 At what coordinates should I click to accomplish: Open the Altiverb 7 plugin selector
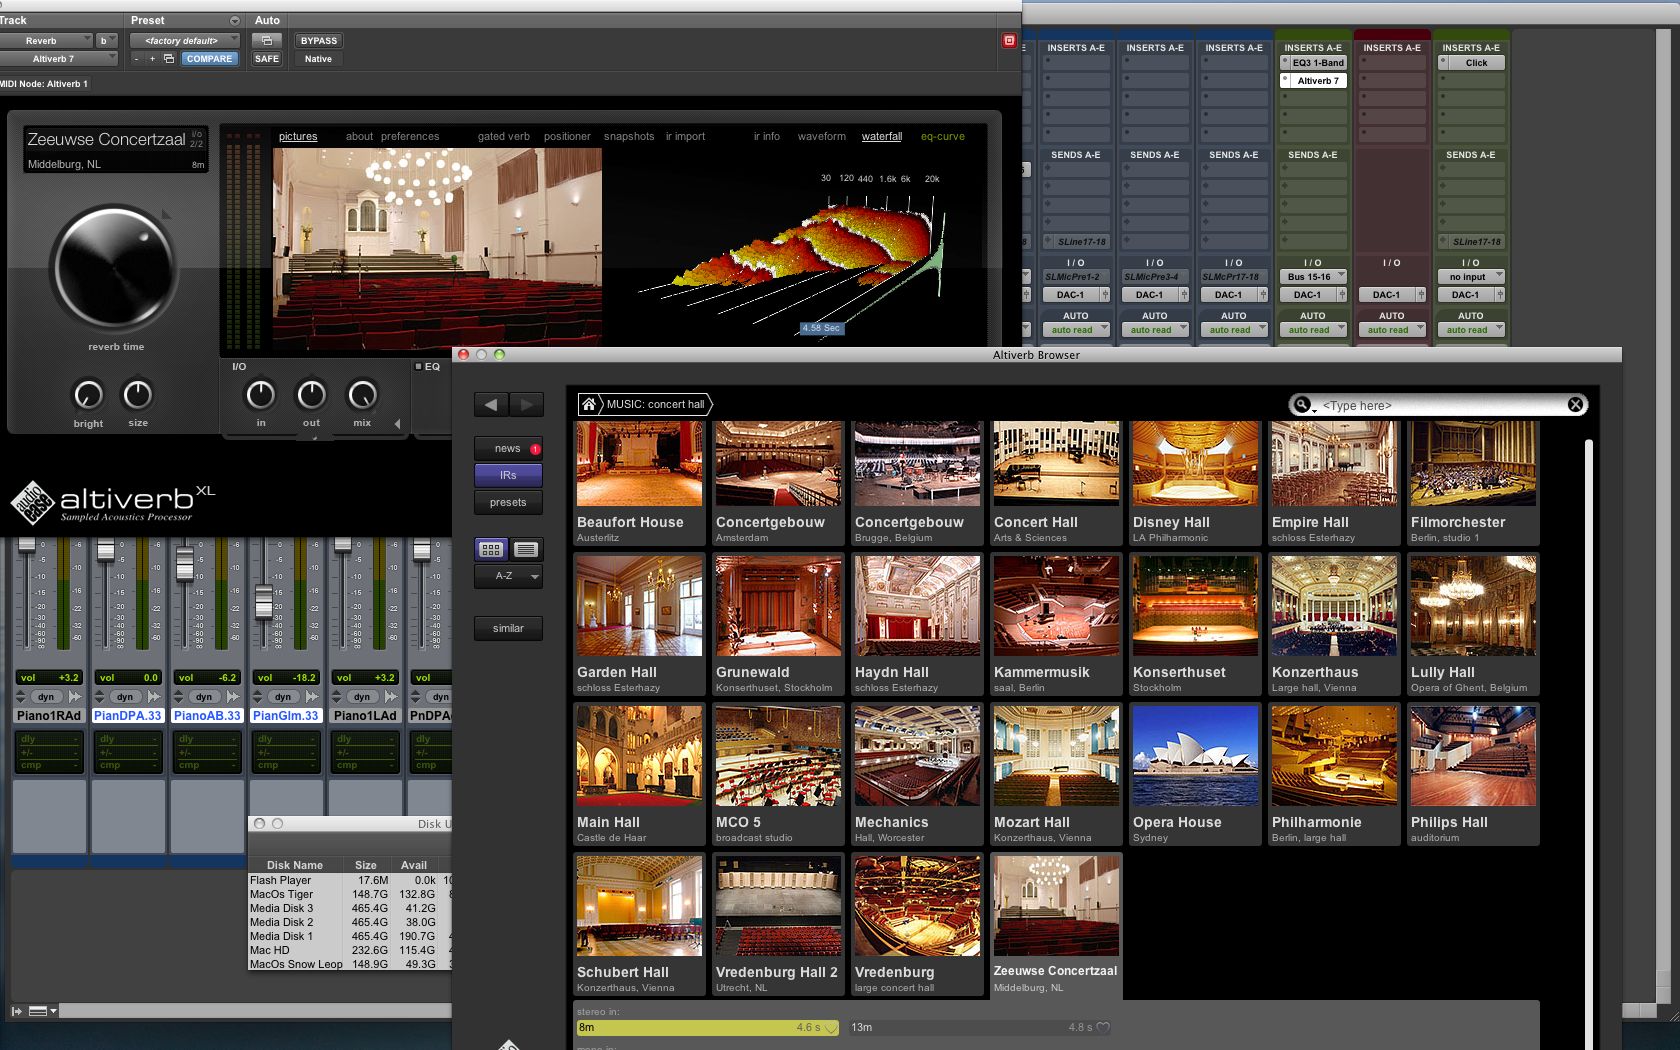[59, 59]
